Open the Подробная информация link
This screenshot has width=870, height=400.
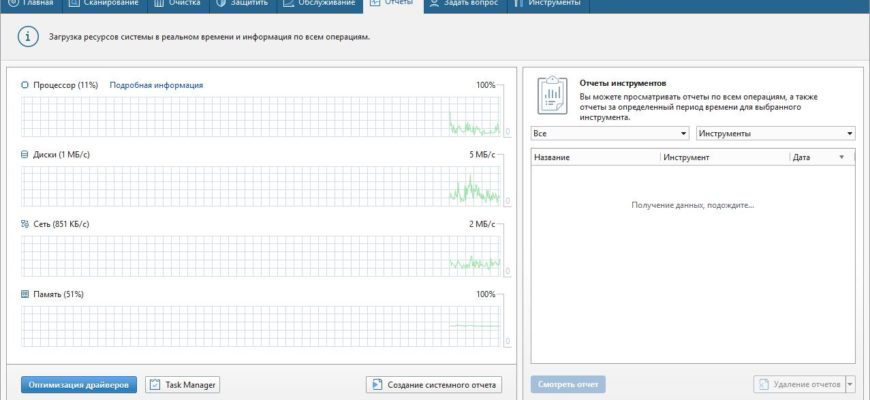point(156,85)
